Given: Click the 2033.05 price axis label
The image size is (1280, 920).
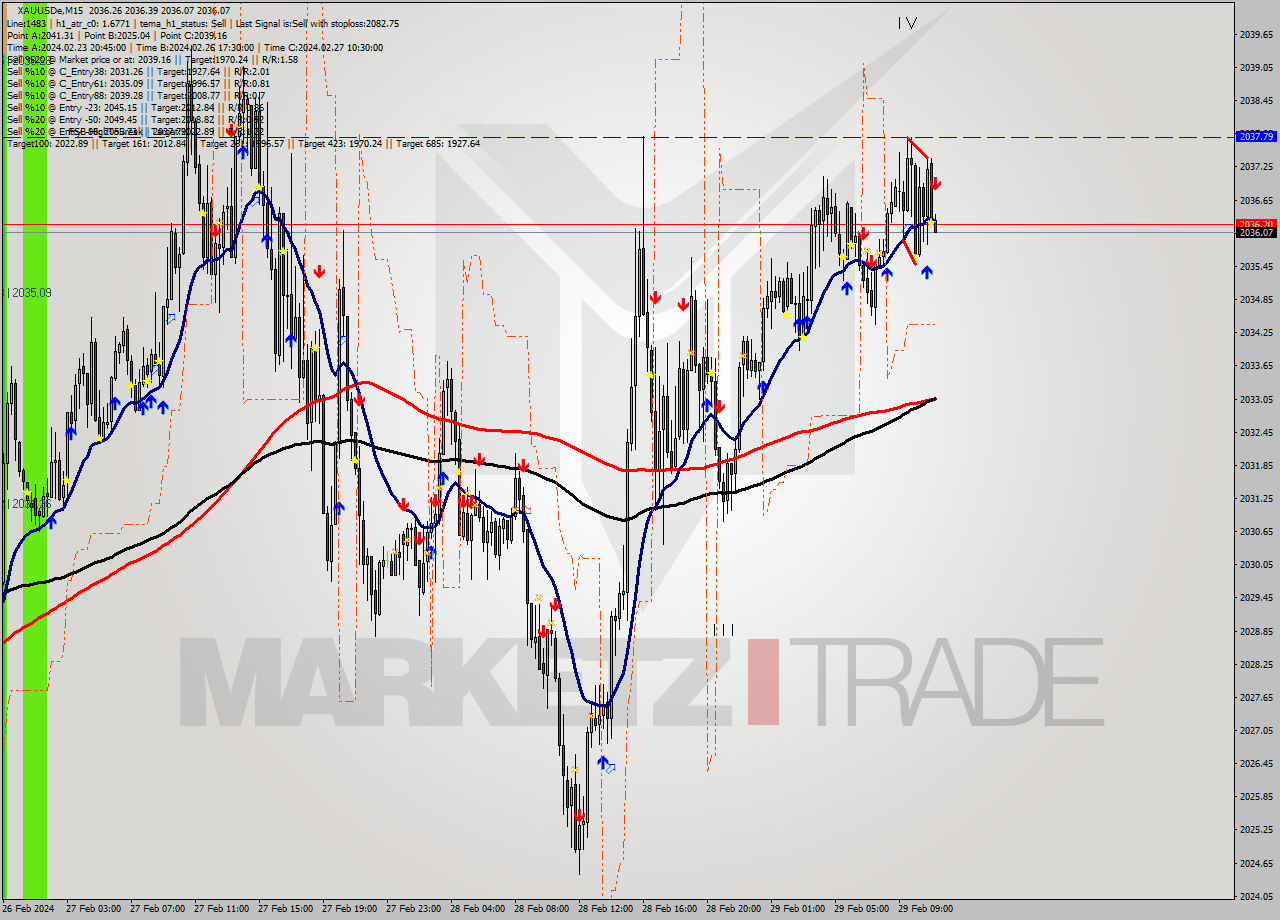Looking at the screenshot, I should coord(1256,399).
